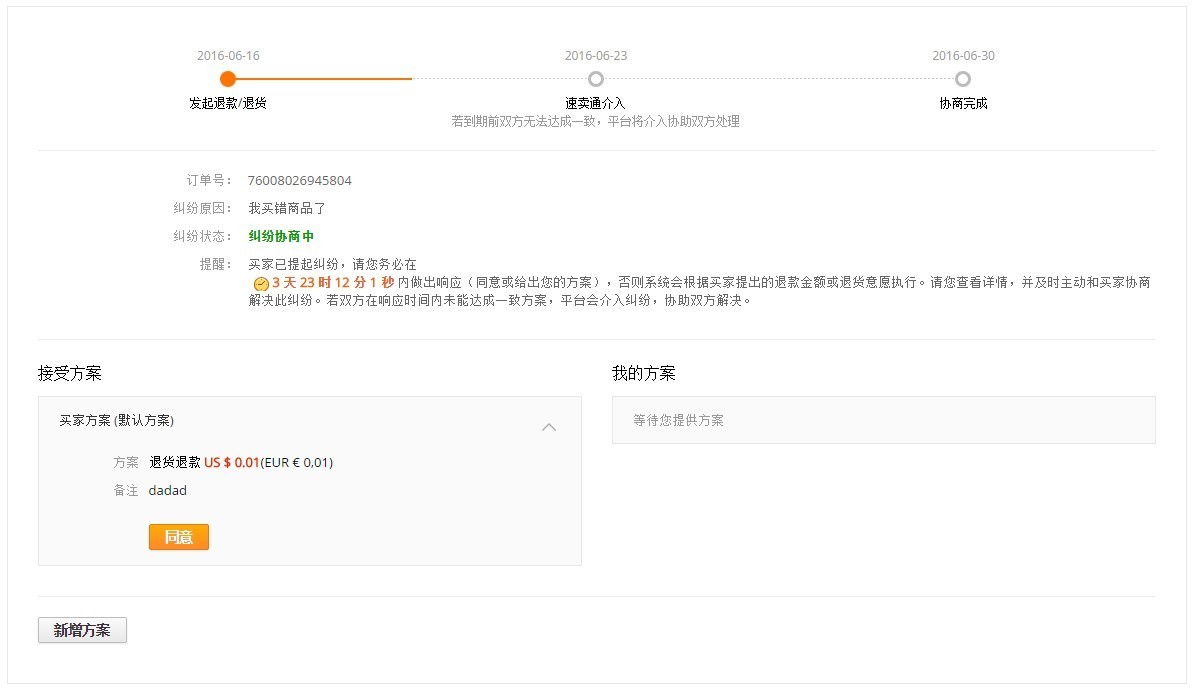Click the 协商完成 timeline circle
Viewport: 1196px width, 691px height.
pos(962,78)
